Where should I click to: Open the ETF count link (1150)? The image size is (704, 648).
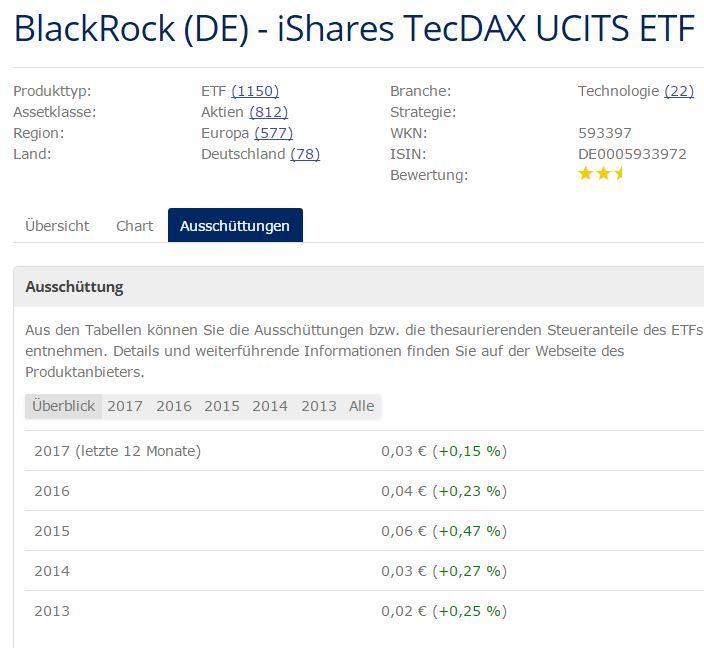[255, 91]
